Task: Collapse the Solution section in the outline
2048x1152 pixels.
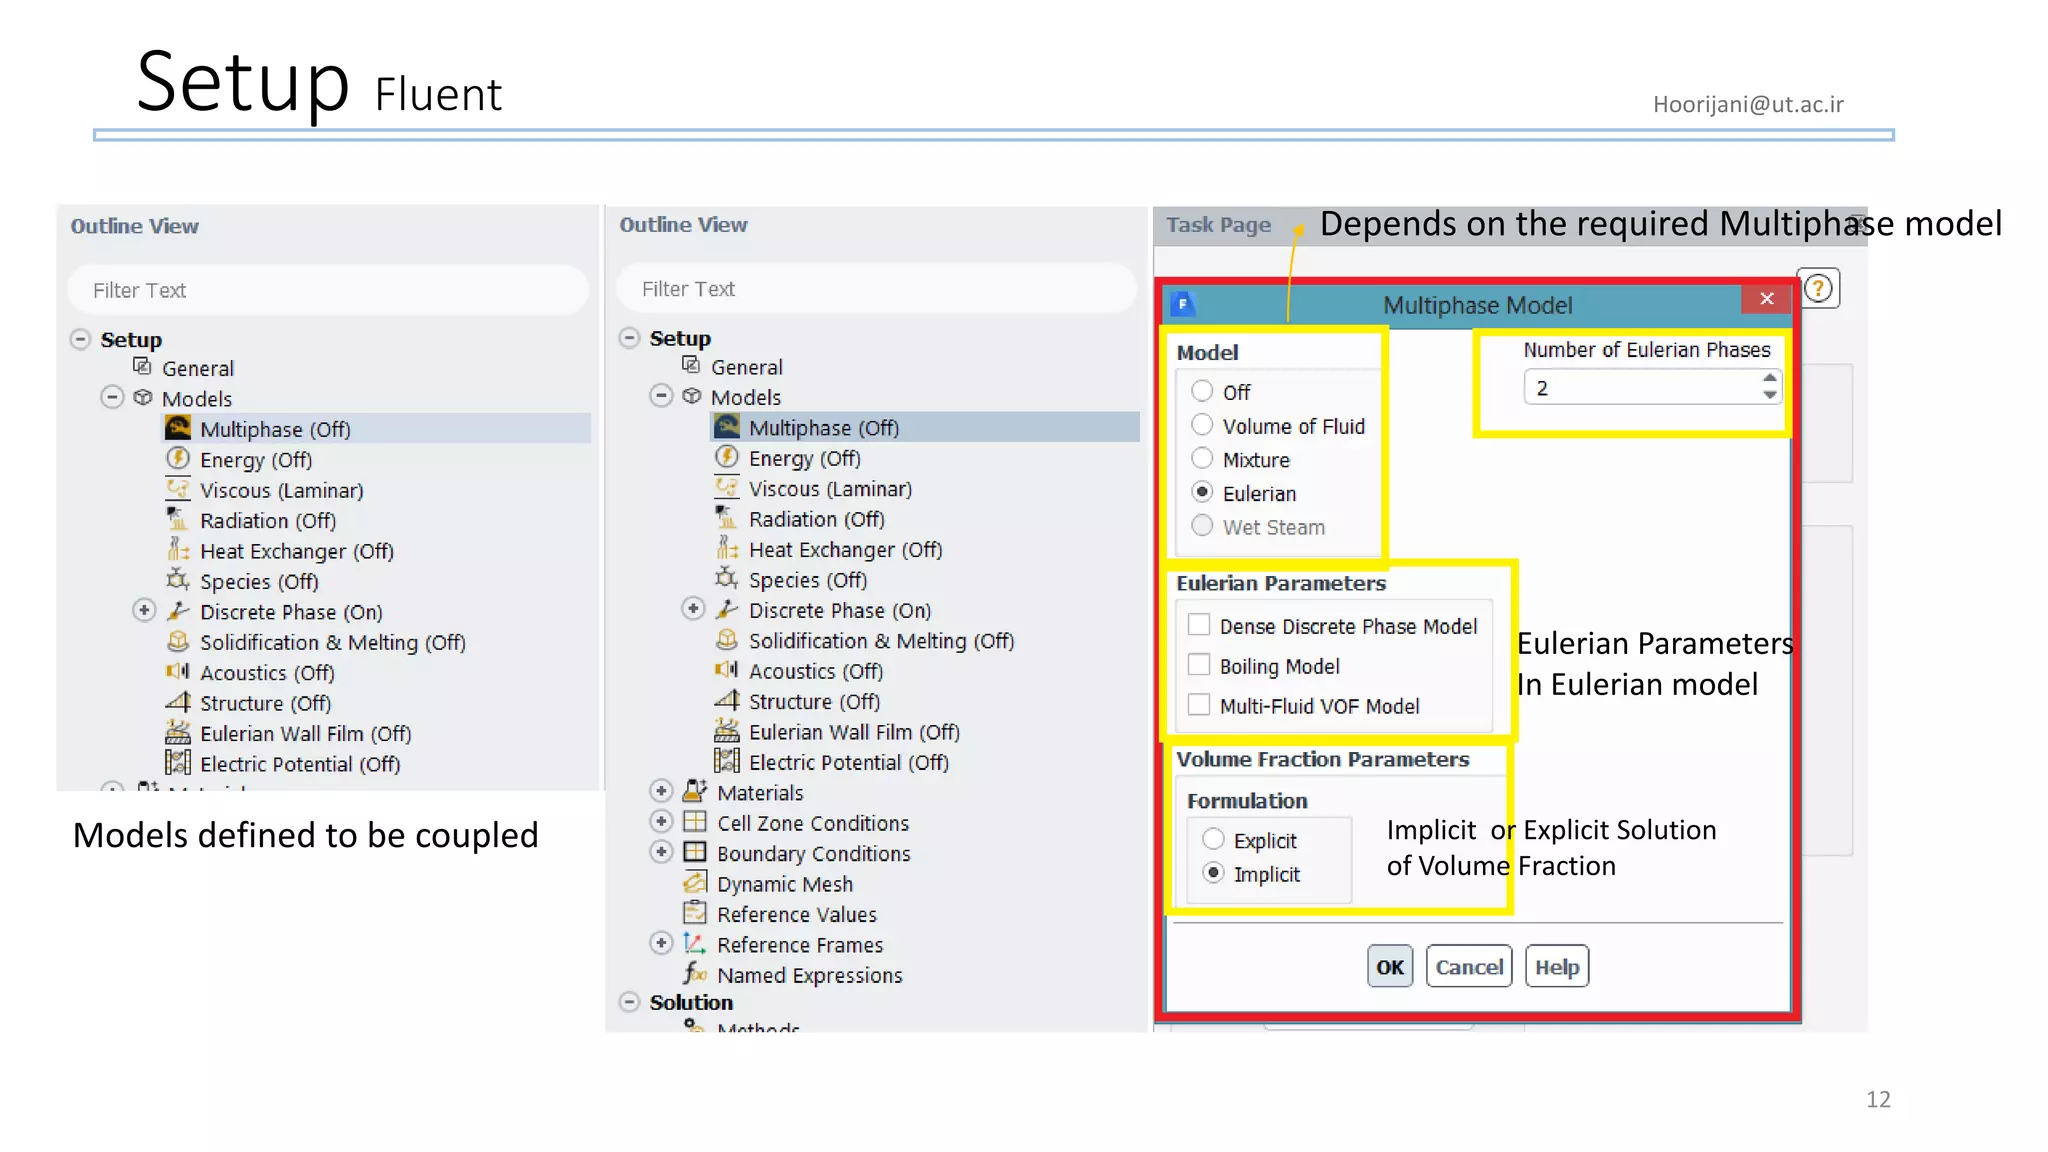Action: (630, 1001)
